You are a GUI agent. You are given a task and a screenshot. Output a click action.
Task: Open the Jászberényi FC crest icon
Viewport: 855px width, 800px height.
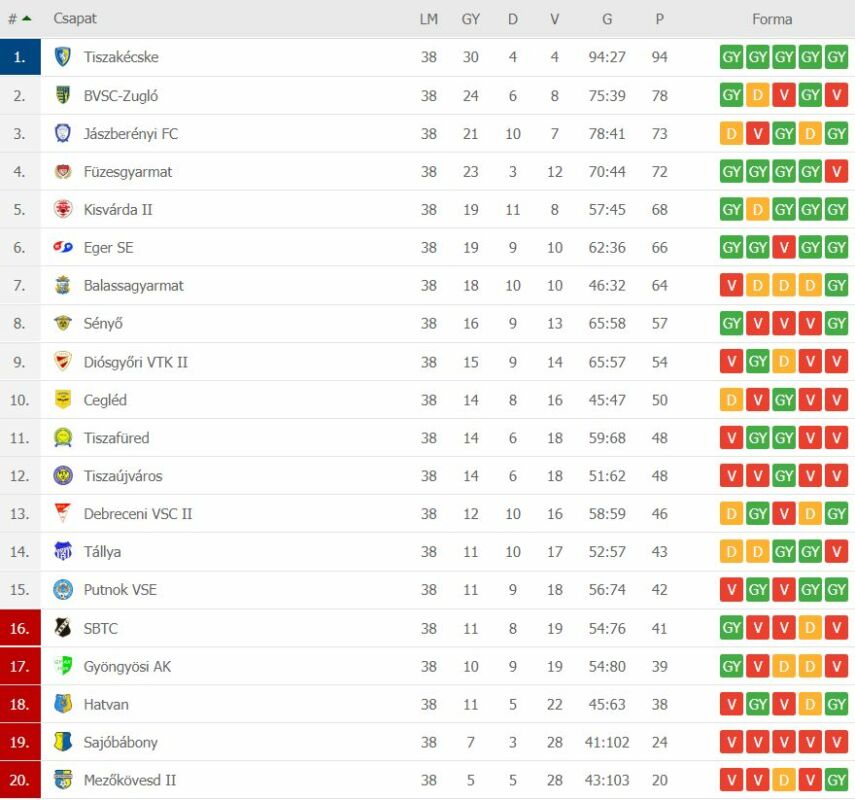pos(63,134)
